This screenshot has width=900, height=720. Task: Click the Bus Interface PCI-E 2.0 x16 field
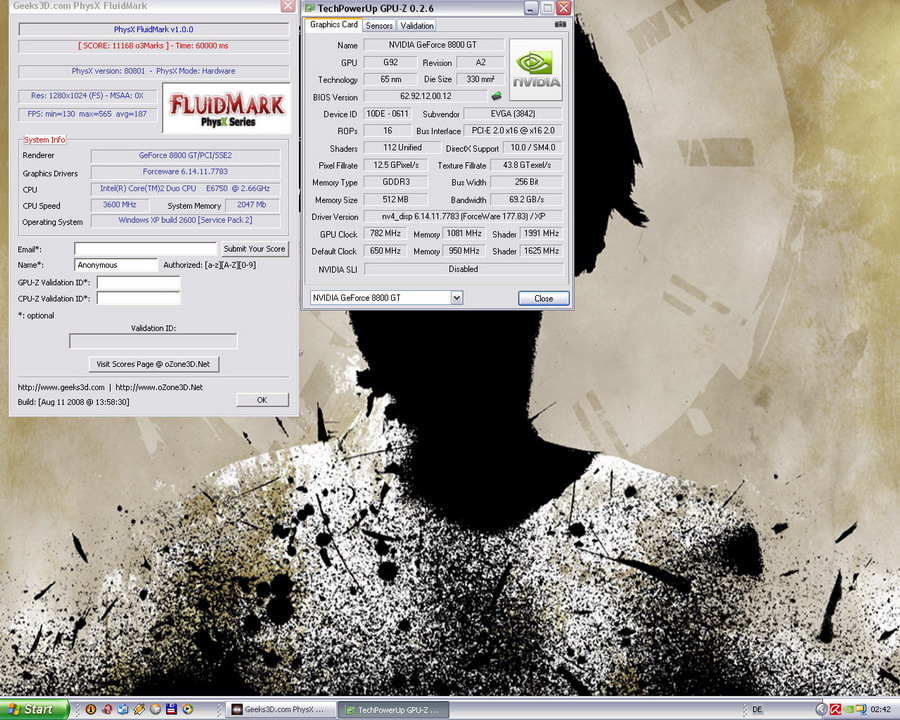point(513,130)
